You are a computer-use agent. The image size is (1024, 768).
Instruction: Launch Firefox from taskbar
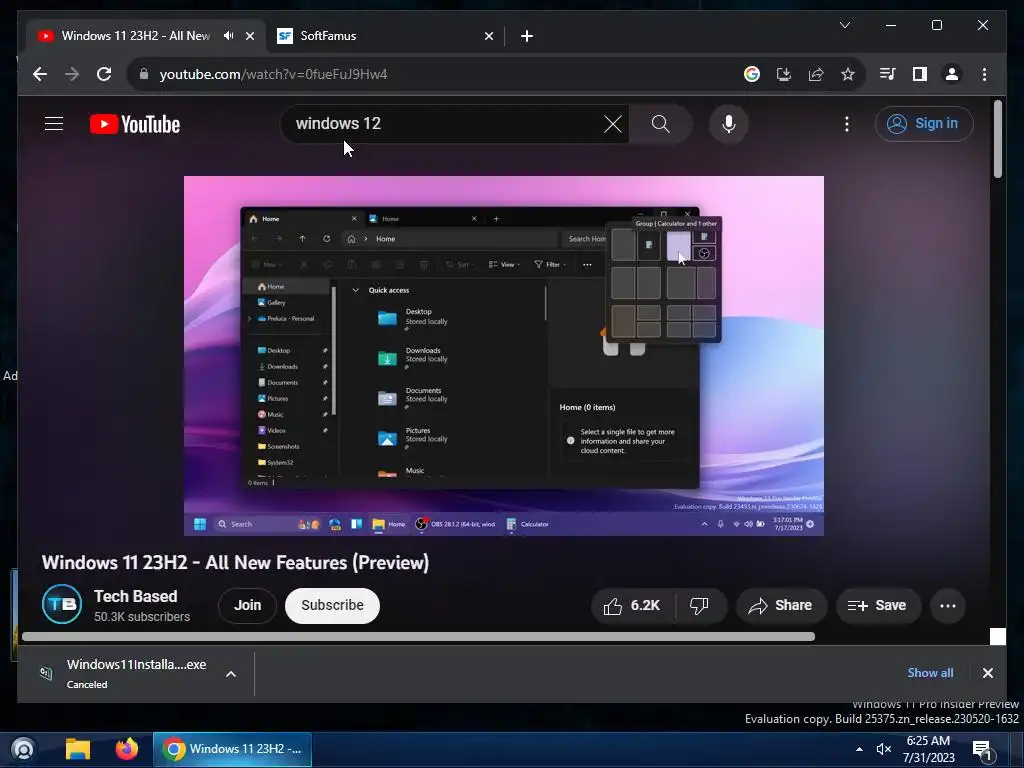(127, 749)
